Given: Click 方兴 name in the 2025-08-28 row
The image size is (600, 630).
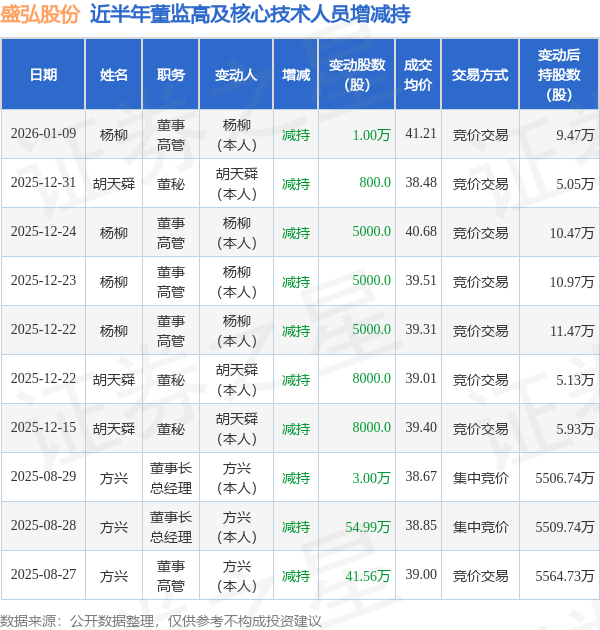Looking at the screenshot, I should pos(114,527).
